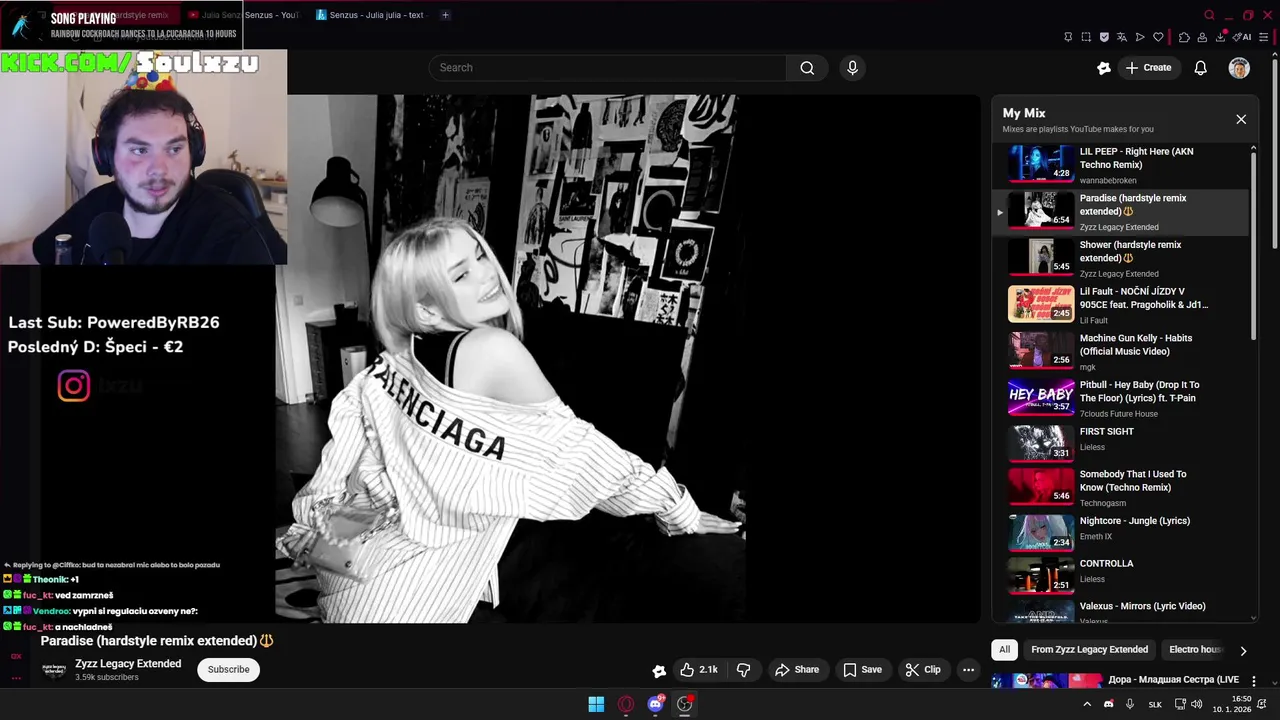Click the Share button
The height and width of the screenshot is (720, 1280).
click(x=797, y=670)
